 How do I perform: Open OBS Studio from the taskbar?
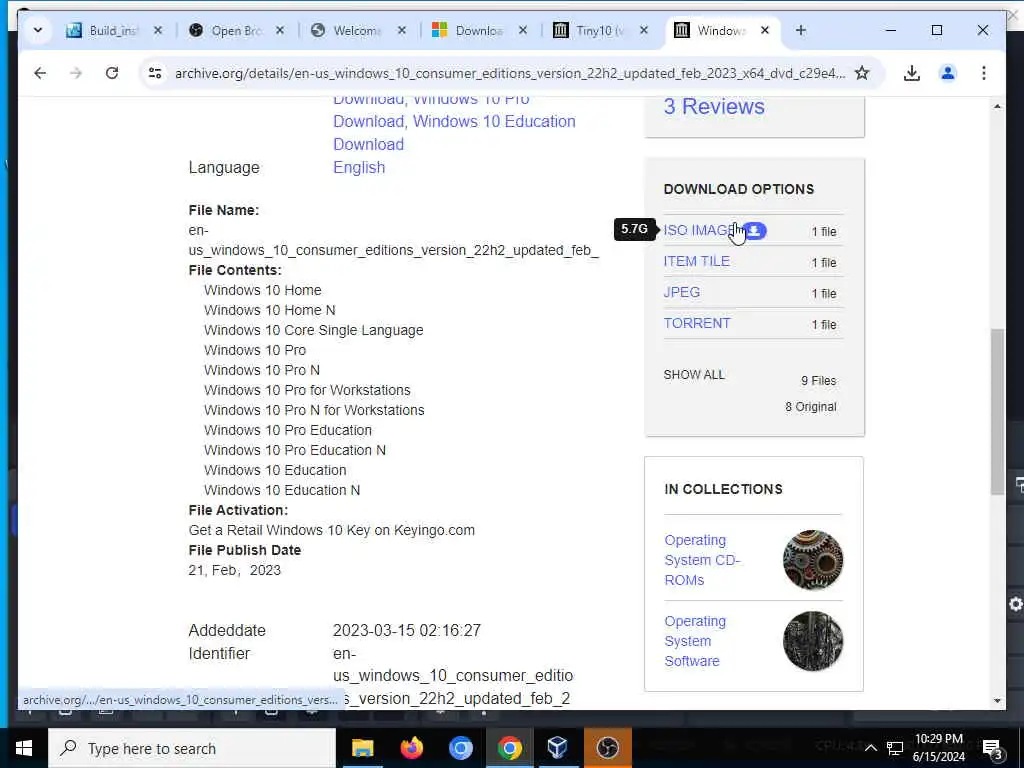tap(607, 748)
